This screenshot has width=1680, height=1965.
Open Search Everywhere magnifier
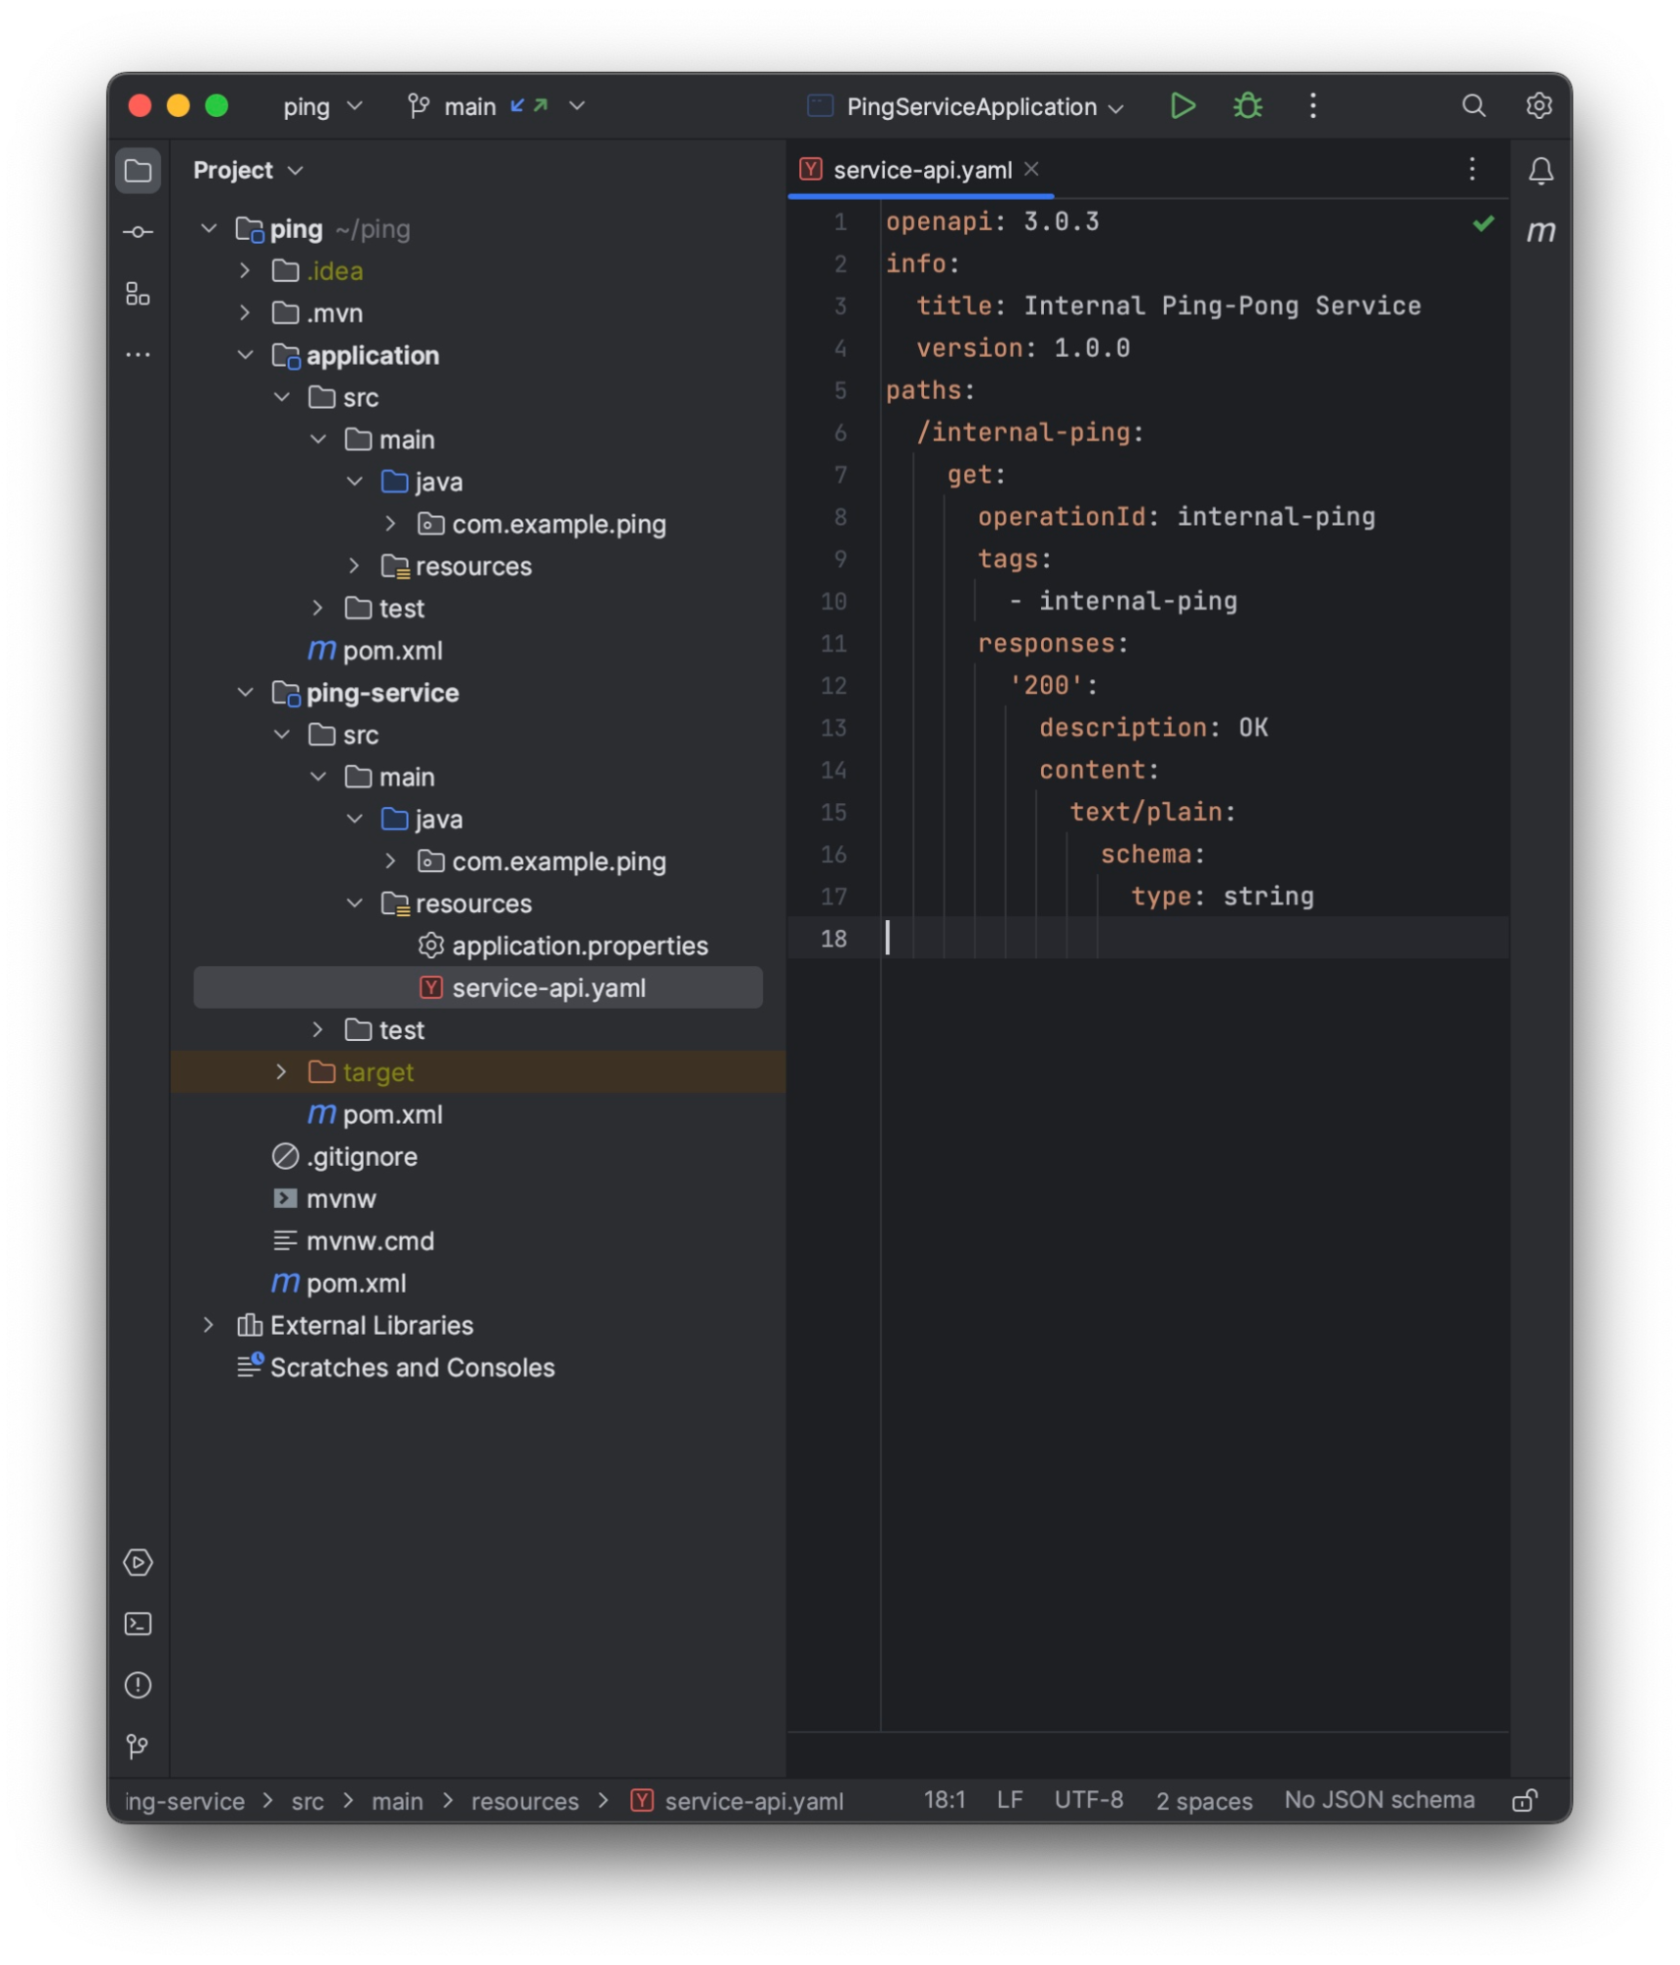click(x=1473, y=106)
